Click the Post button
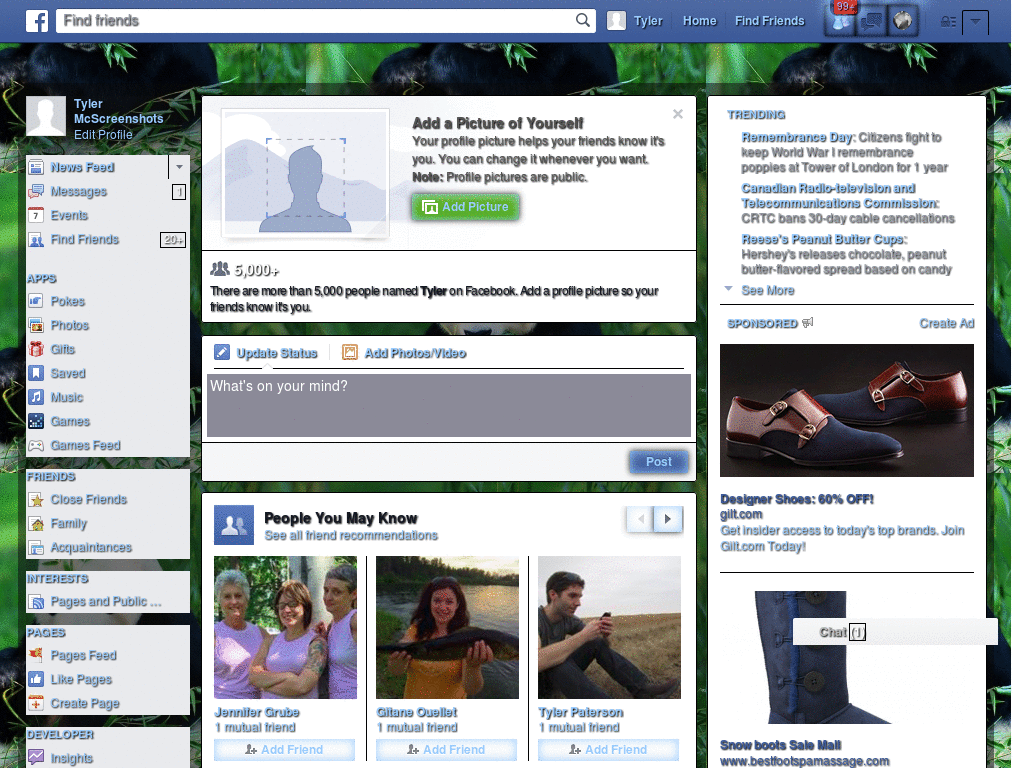This screenshot has height=768, width=1024. pyautogui.click(x=659, y=462)
